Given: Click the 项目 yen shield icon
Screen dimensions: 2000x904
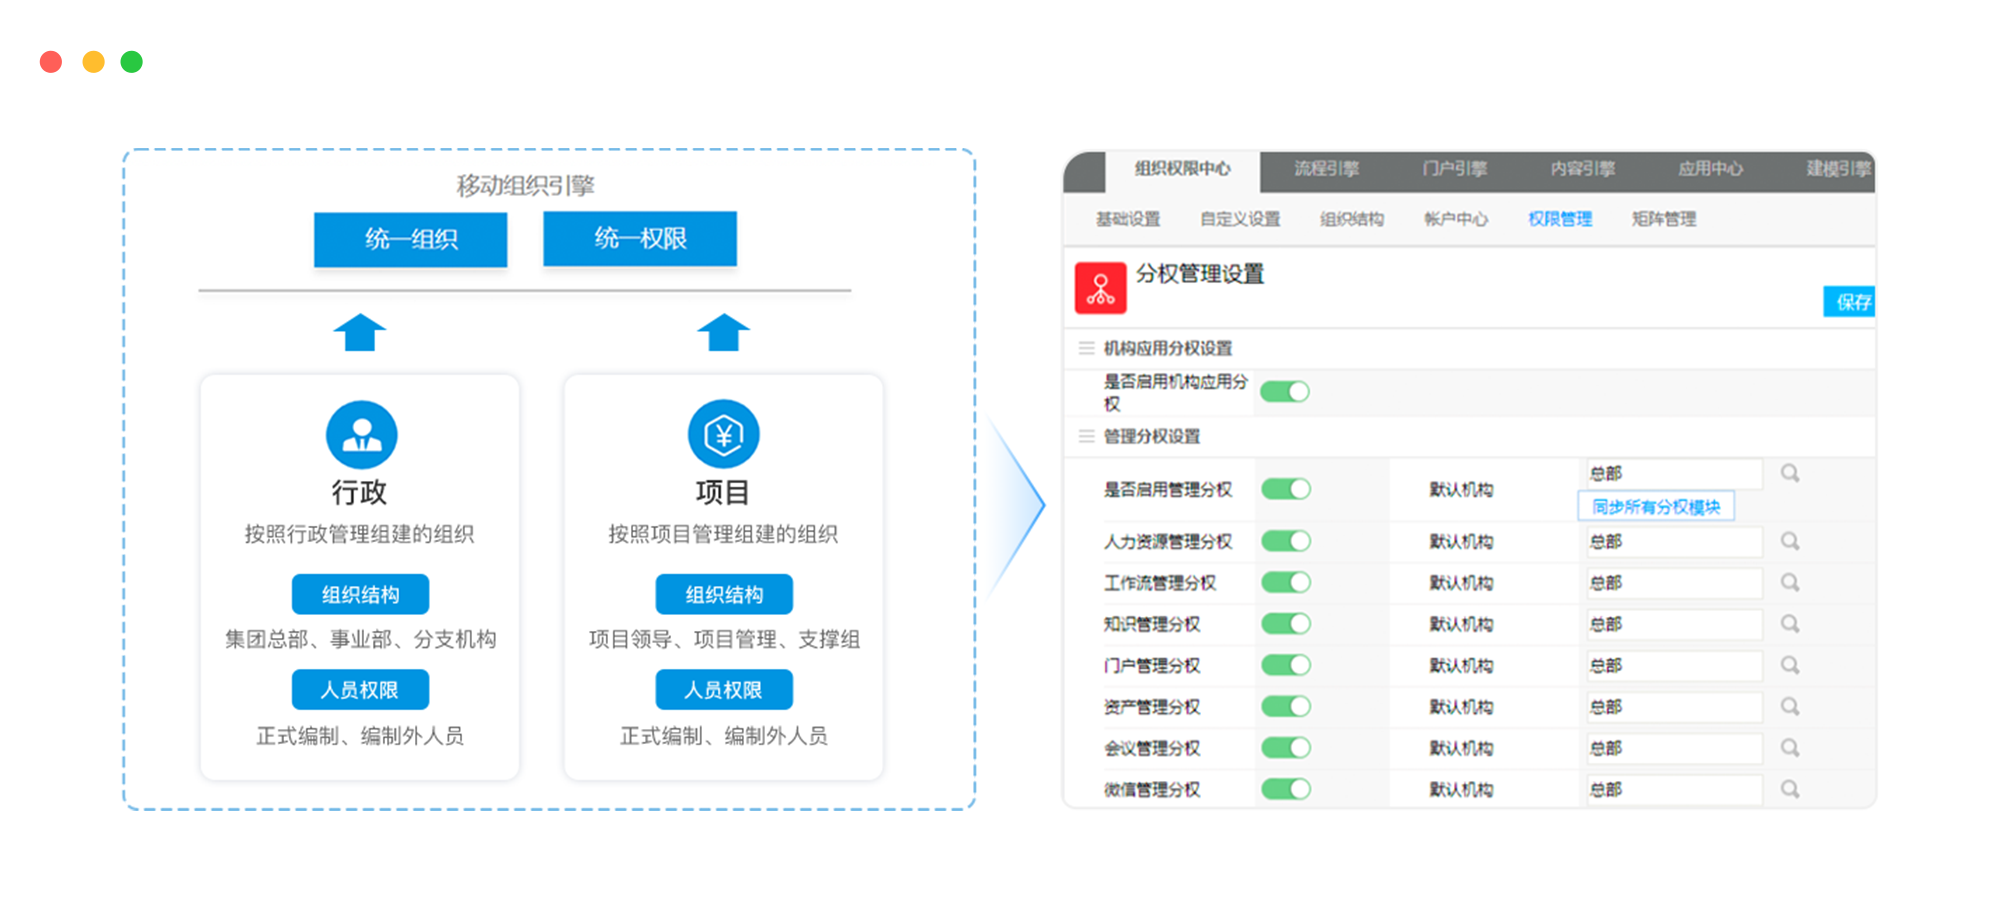Looking at the screenshot, I should 723,435.
